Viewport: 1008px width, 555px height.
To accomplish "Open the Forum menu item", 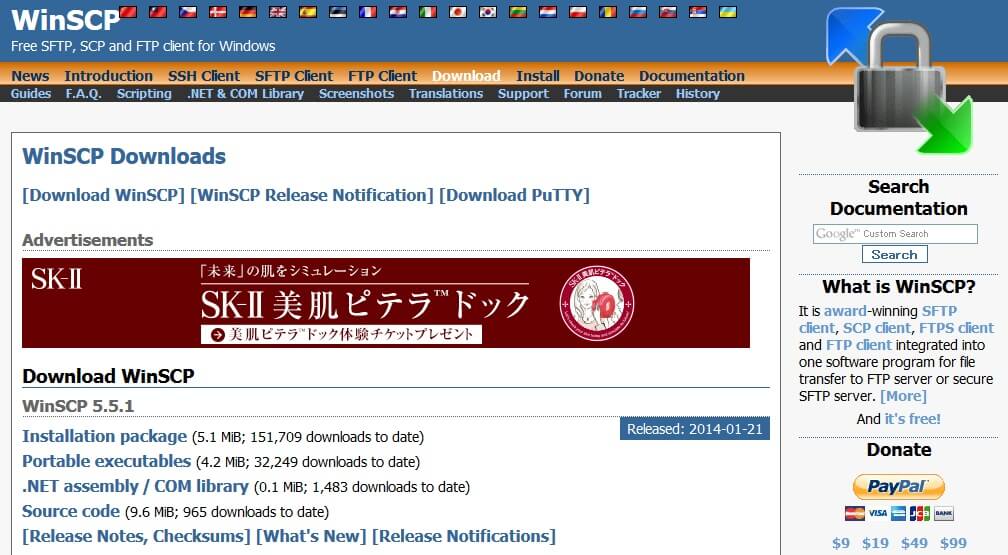I will coord(582,93).
